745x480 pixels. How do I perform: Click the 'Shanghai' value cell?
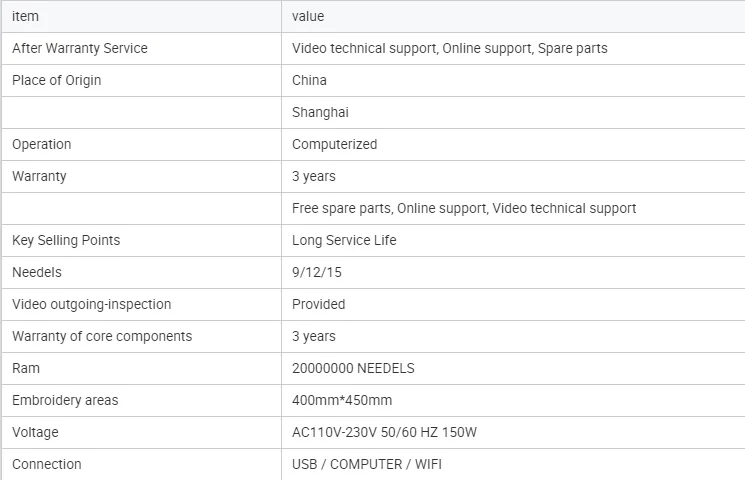(x=513, y=112)
